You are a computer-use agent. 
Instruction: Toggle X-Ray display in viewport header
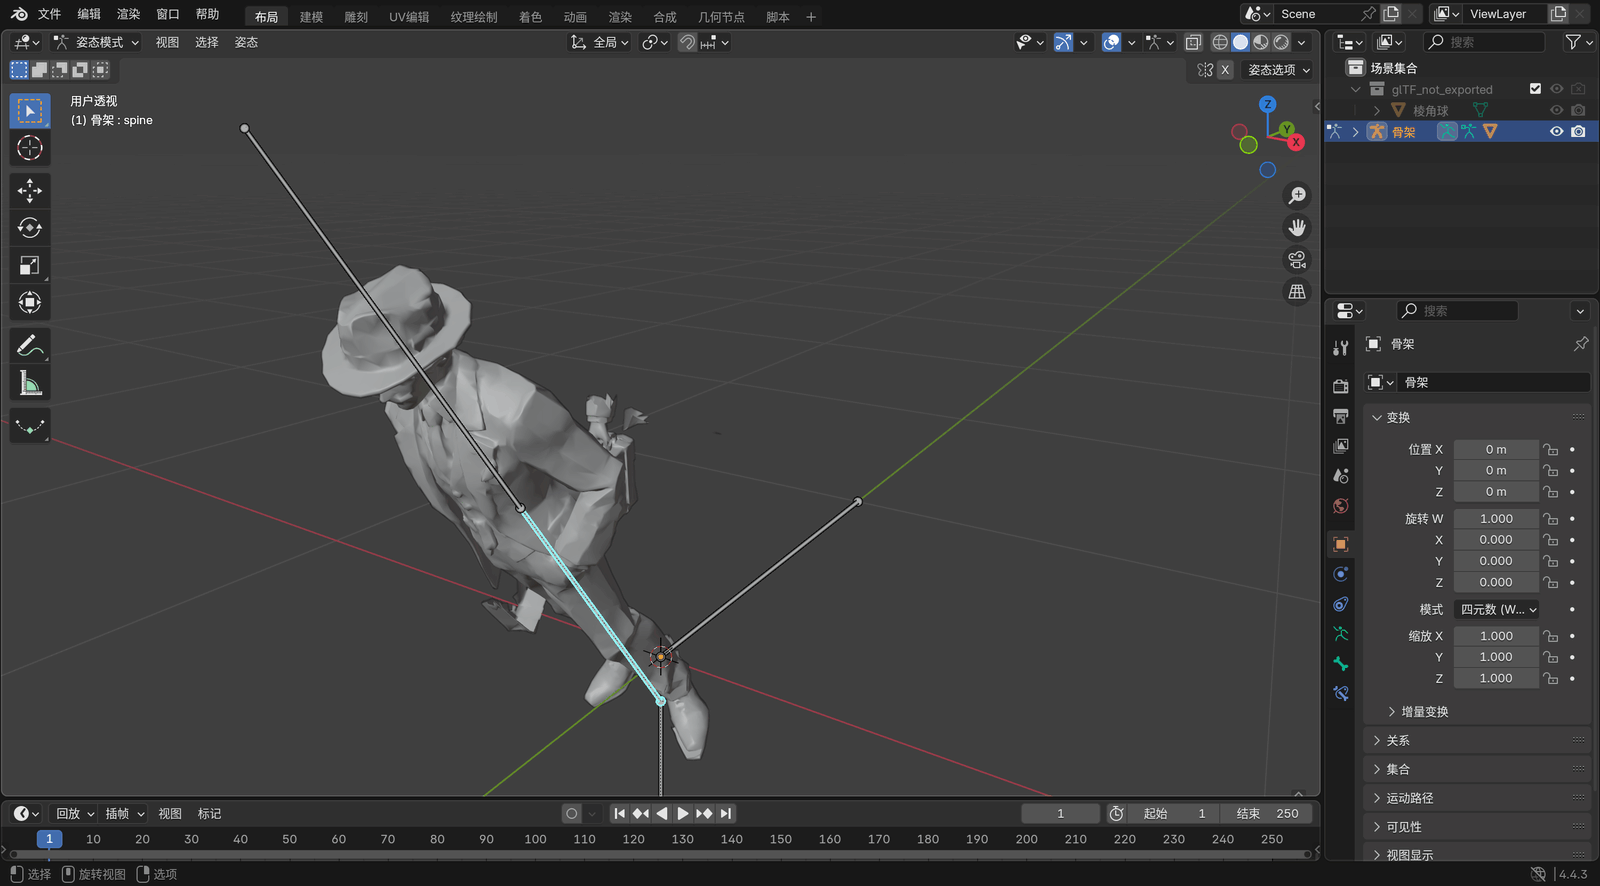[1193, 42]
